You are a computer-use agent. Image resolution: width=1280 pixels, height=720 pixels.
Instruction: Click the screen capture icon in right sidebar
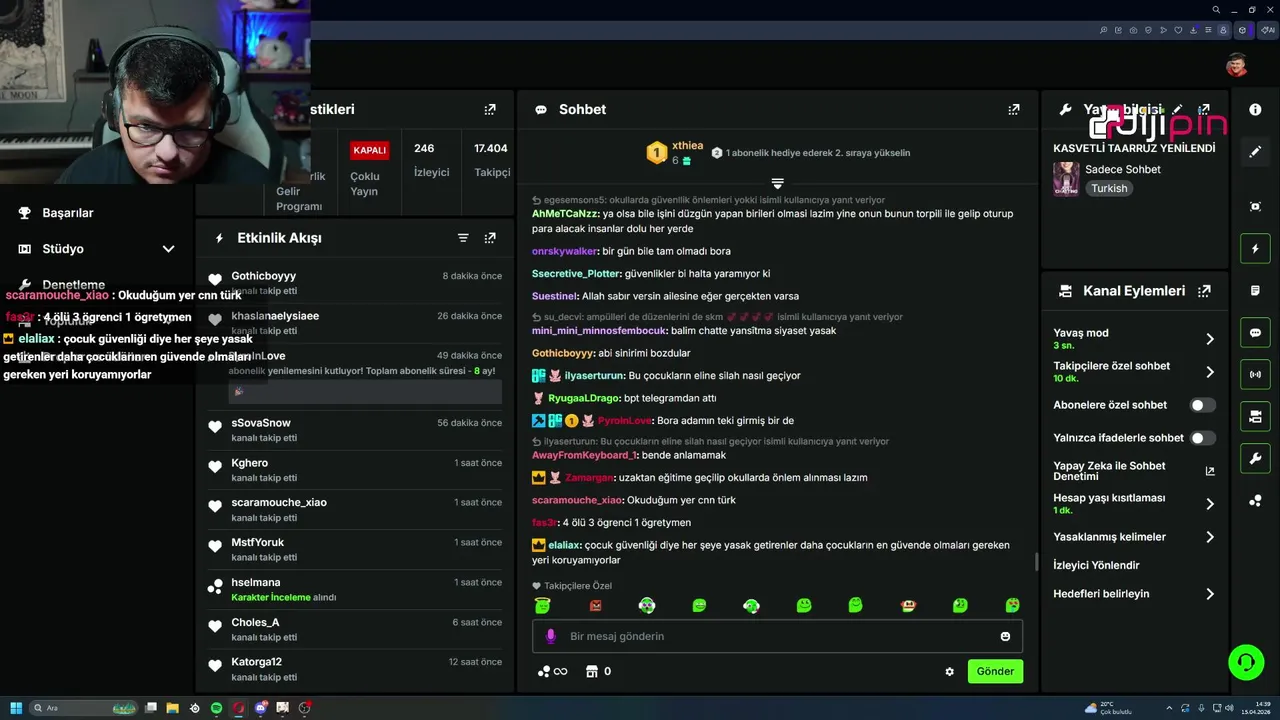pyautogui.click(x=1255, y=206)
